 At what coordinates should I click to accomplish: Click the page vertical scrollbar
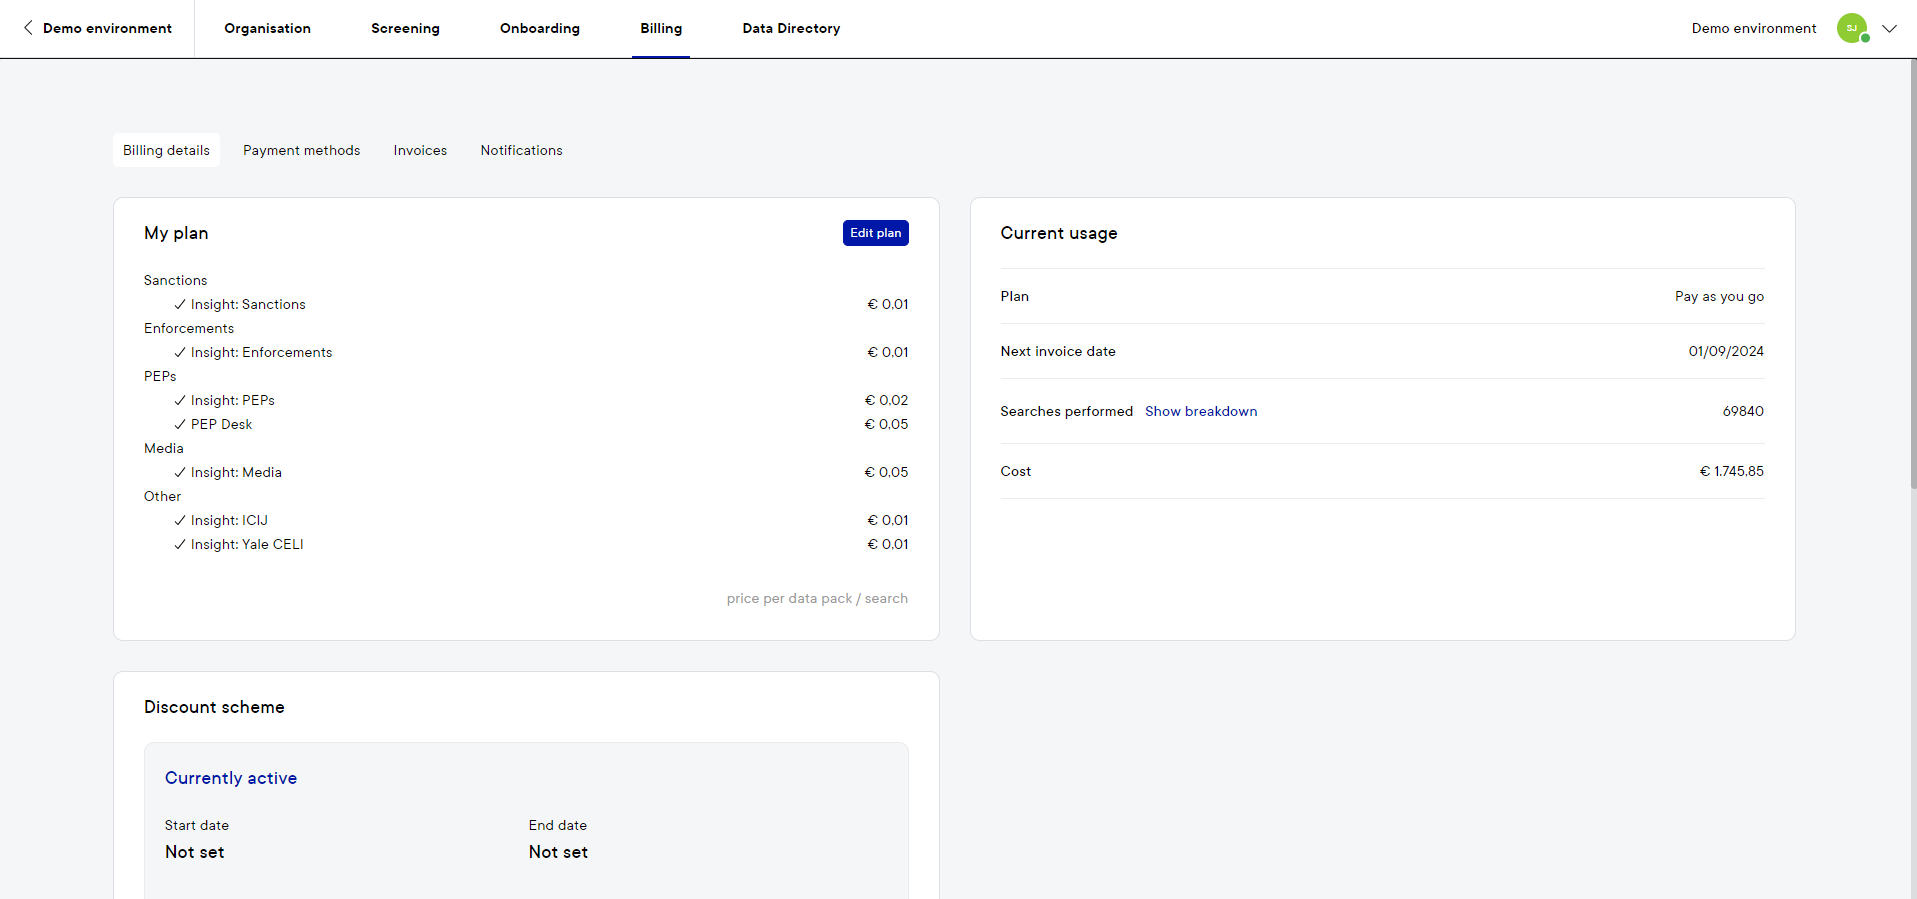click(x=1913, y=275)
